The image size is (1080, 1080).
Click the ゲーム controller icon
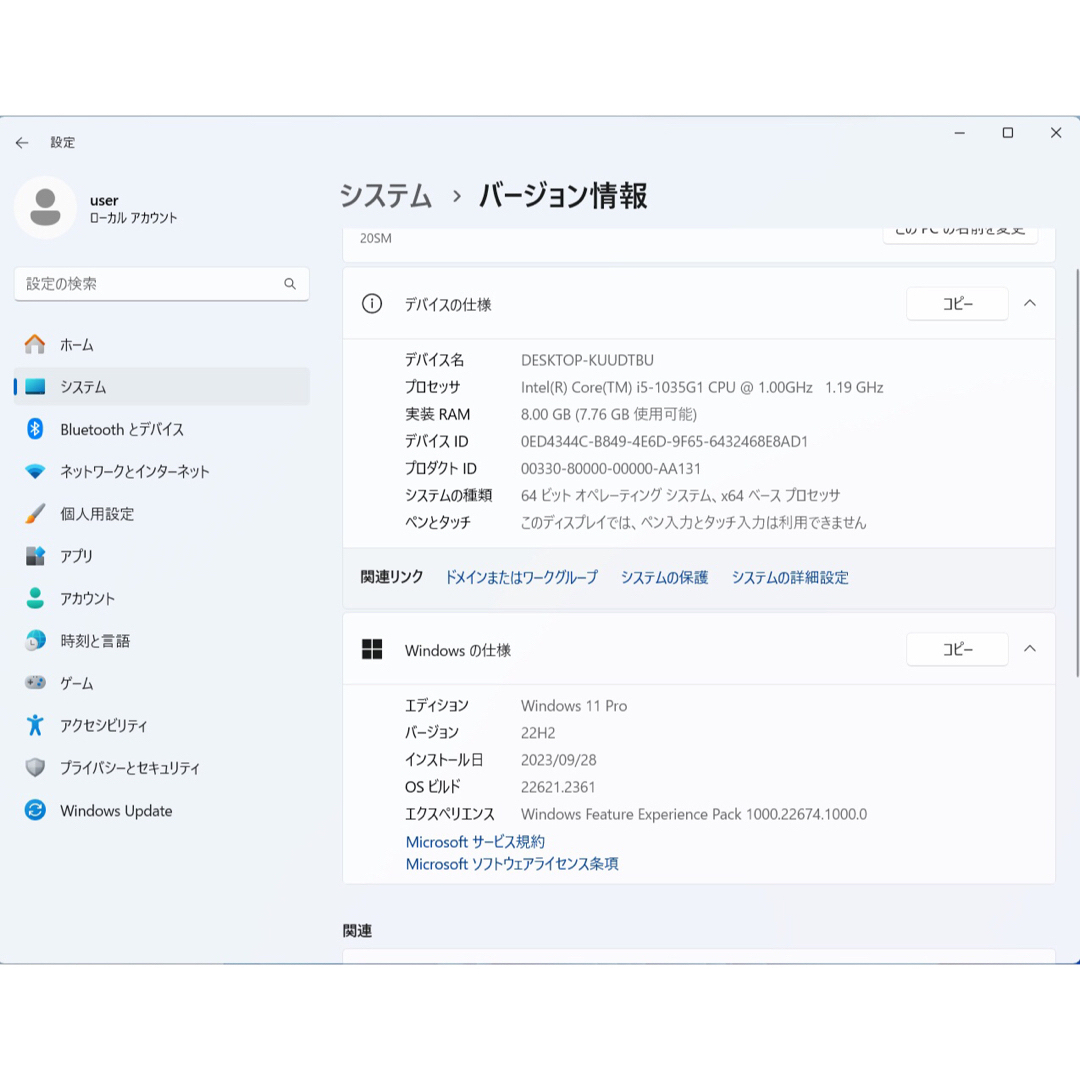coord(35,683)
